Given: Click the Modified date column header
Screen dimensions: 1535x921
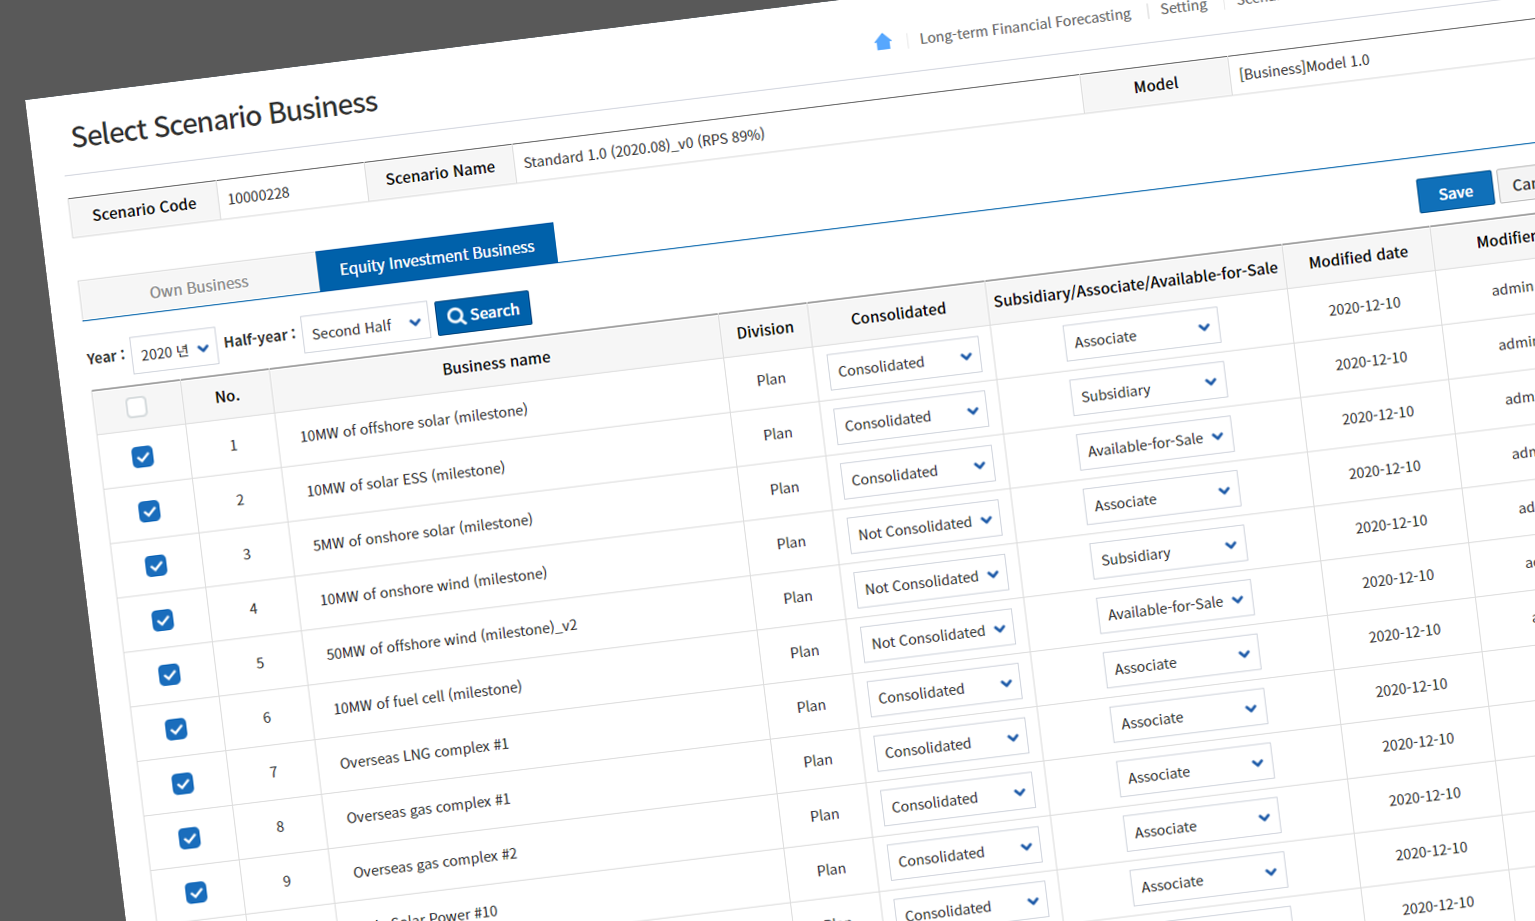Looking at the screenshot, I should [x=1358, y=257].
